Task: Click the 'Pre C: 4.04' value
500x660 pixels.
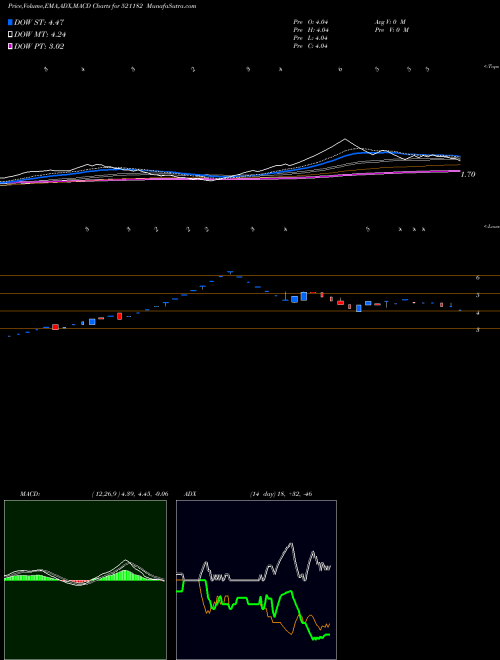Action: 311,46
